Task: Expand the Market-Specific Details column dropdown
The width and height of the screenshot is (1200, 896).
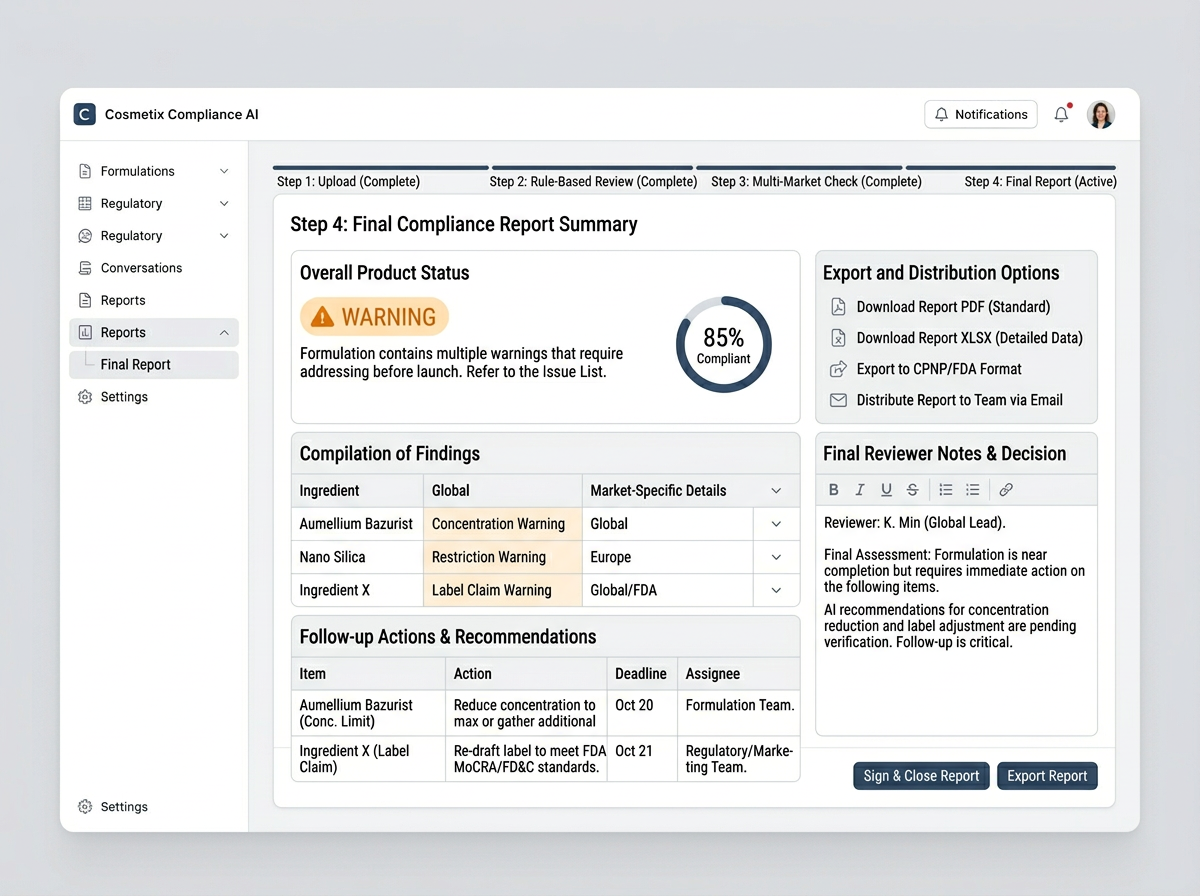Action: click(x=776, y=490)
